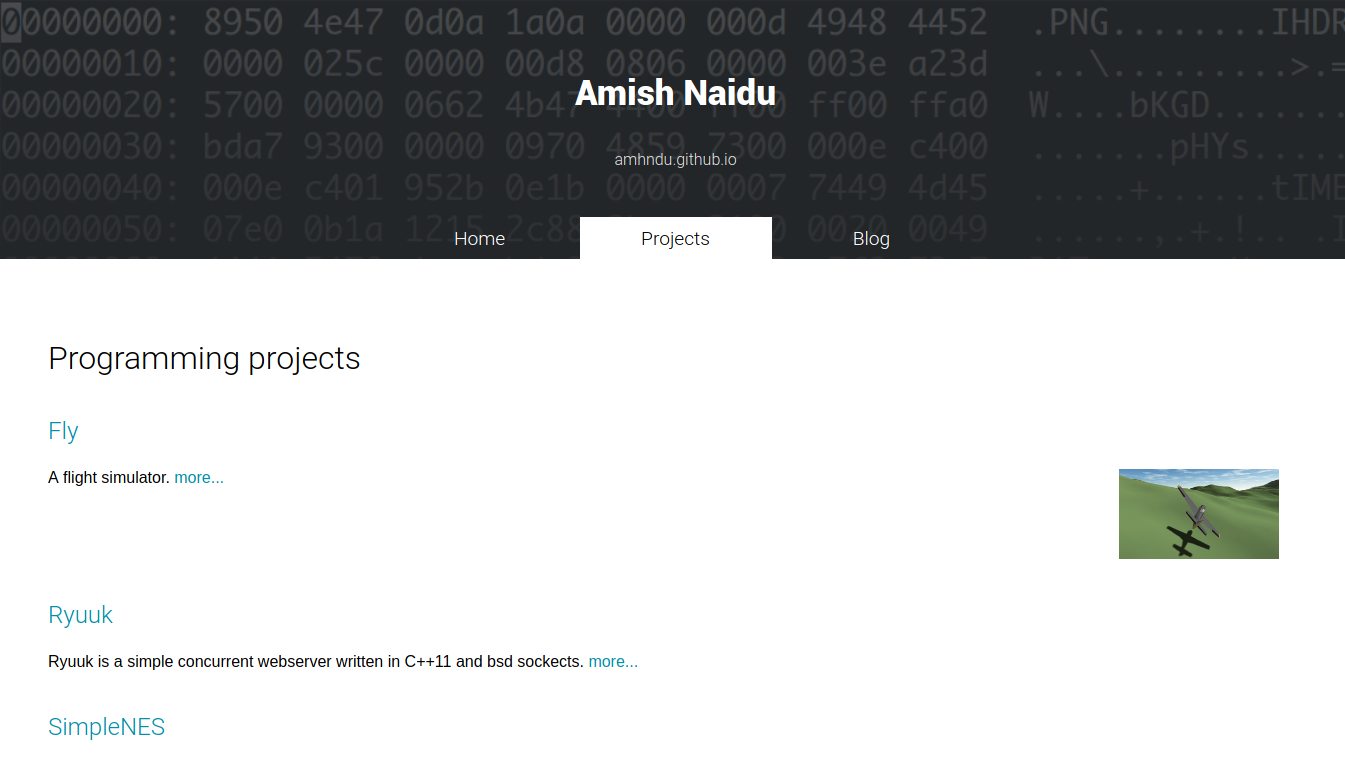This screenshot has height=760, width=1345.
Task: Click the bKGD text in header hexdump
Action: tap(1170, 105)
